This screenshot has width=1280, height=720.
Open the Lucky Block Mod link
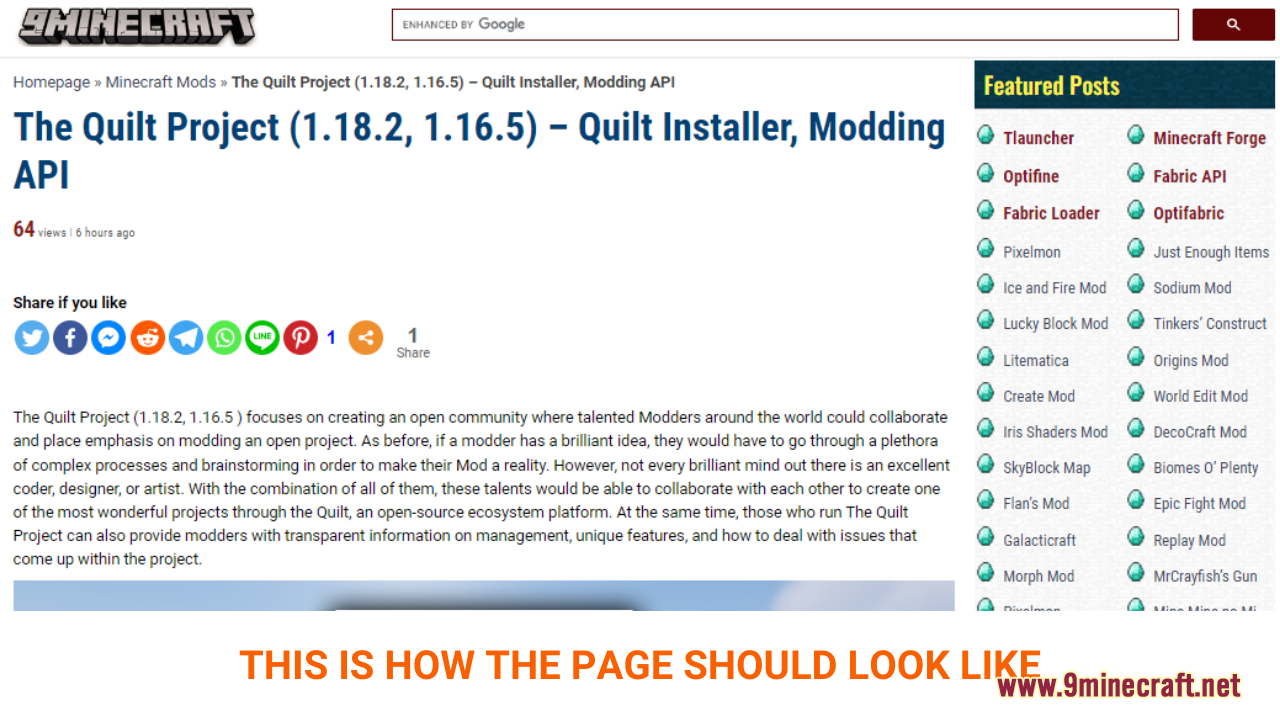point(1056,324)
